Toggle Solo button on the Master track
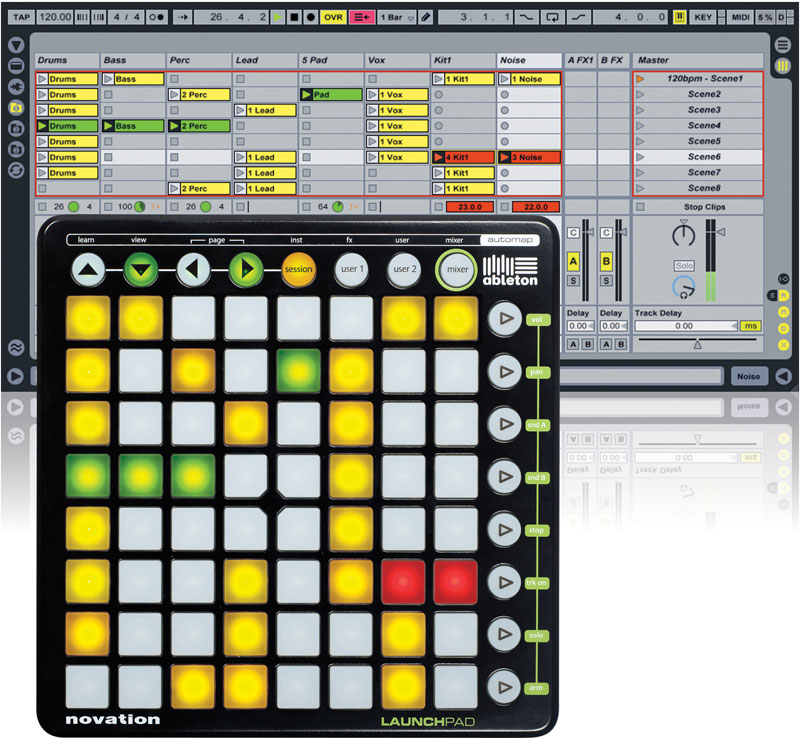Viewport: 800px width, 738px height. point(684,266)
